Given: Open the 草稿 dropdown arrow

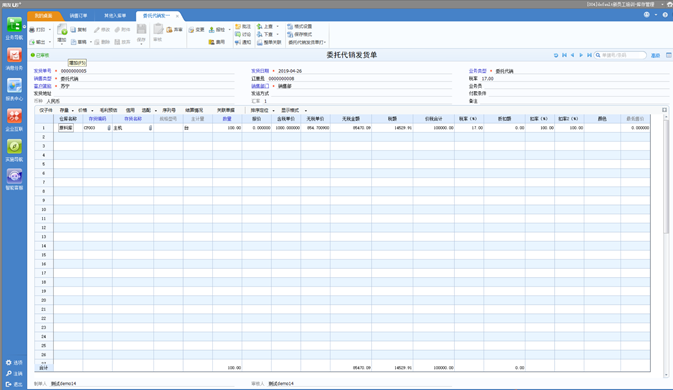Looking at the screenshot, I should click(x=91, y=42).
